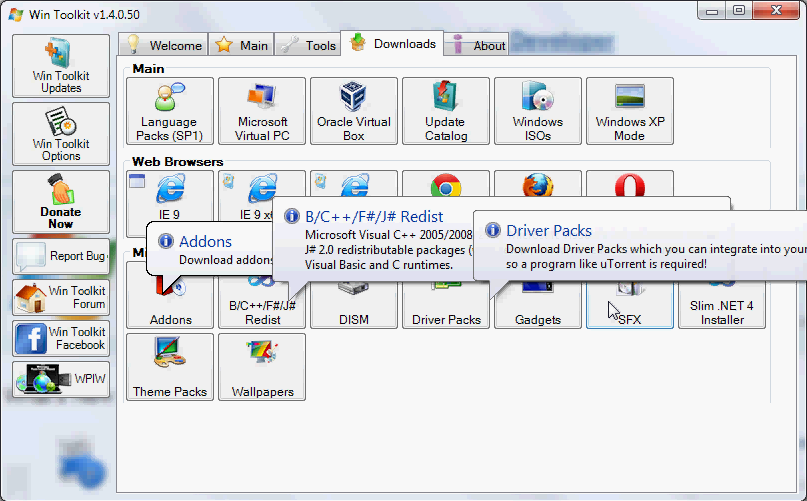Open Win Toolkit Facebook page

tap(61, 338)
